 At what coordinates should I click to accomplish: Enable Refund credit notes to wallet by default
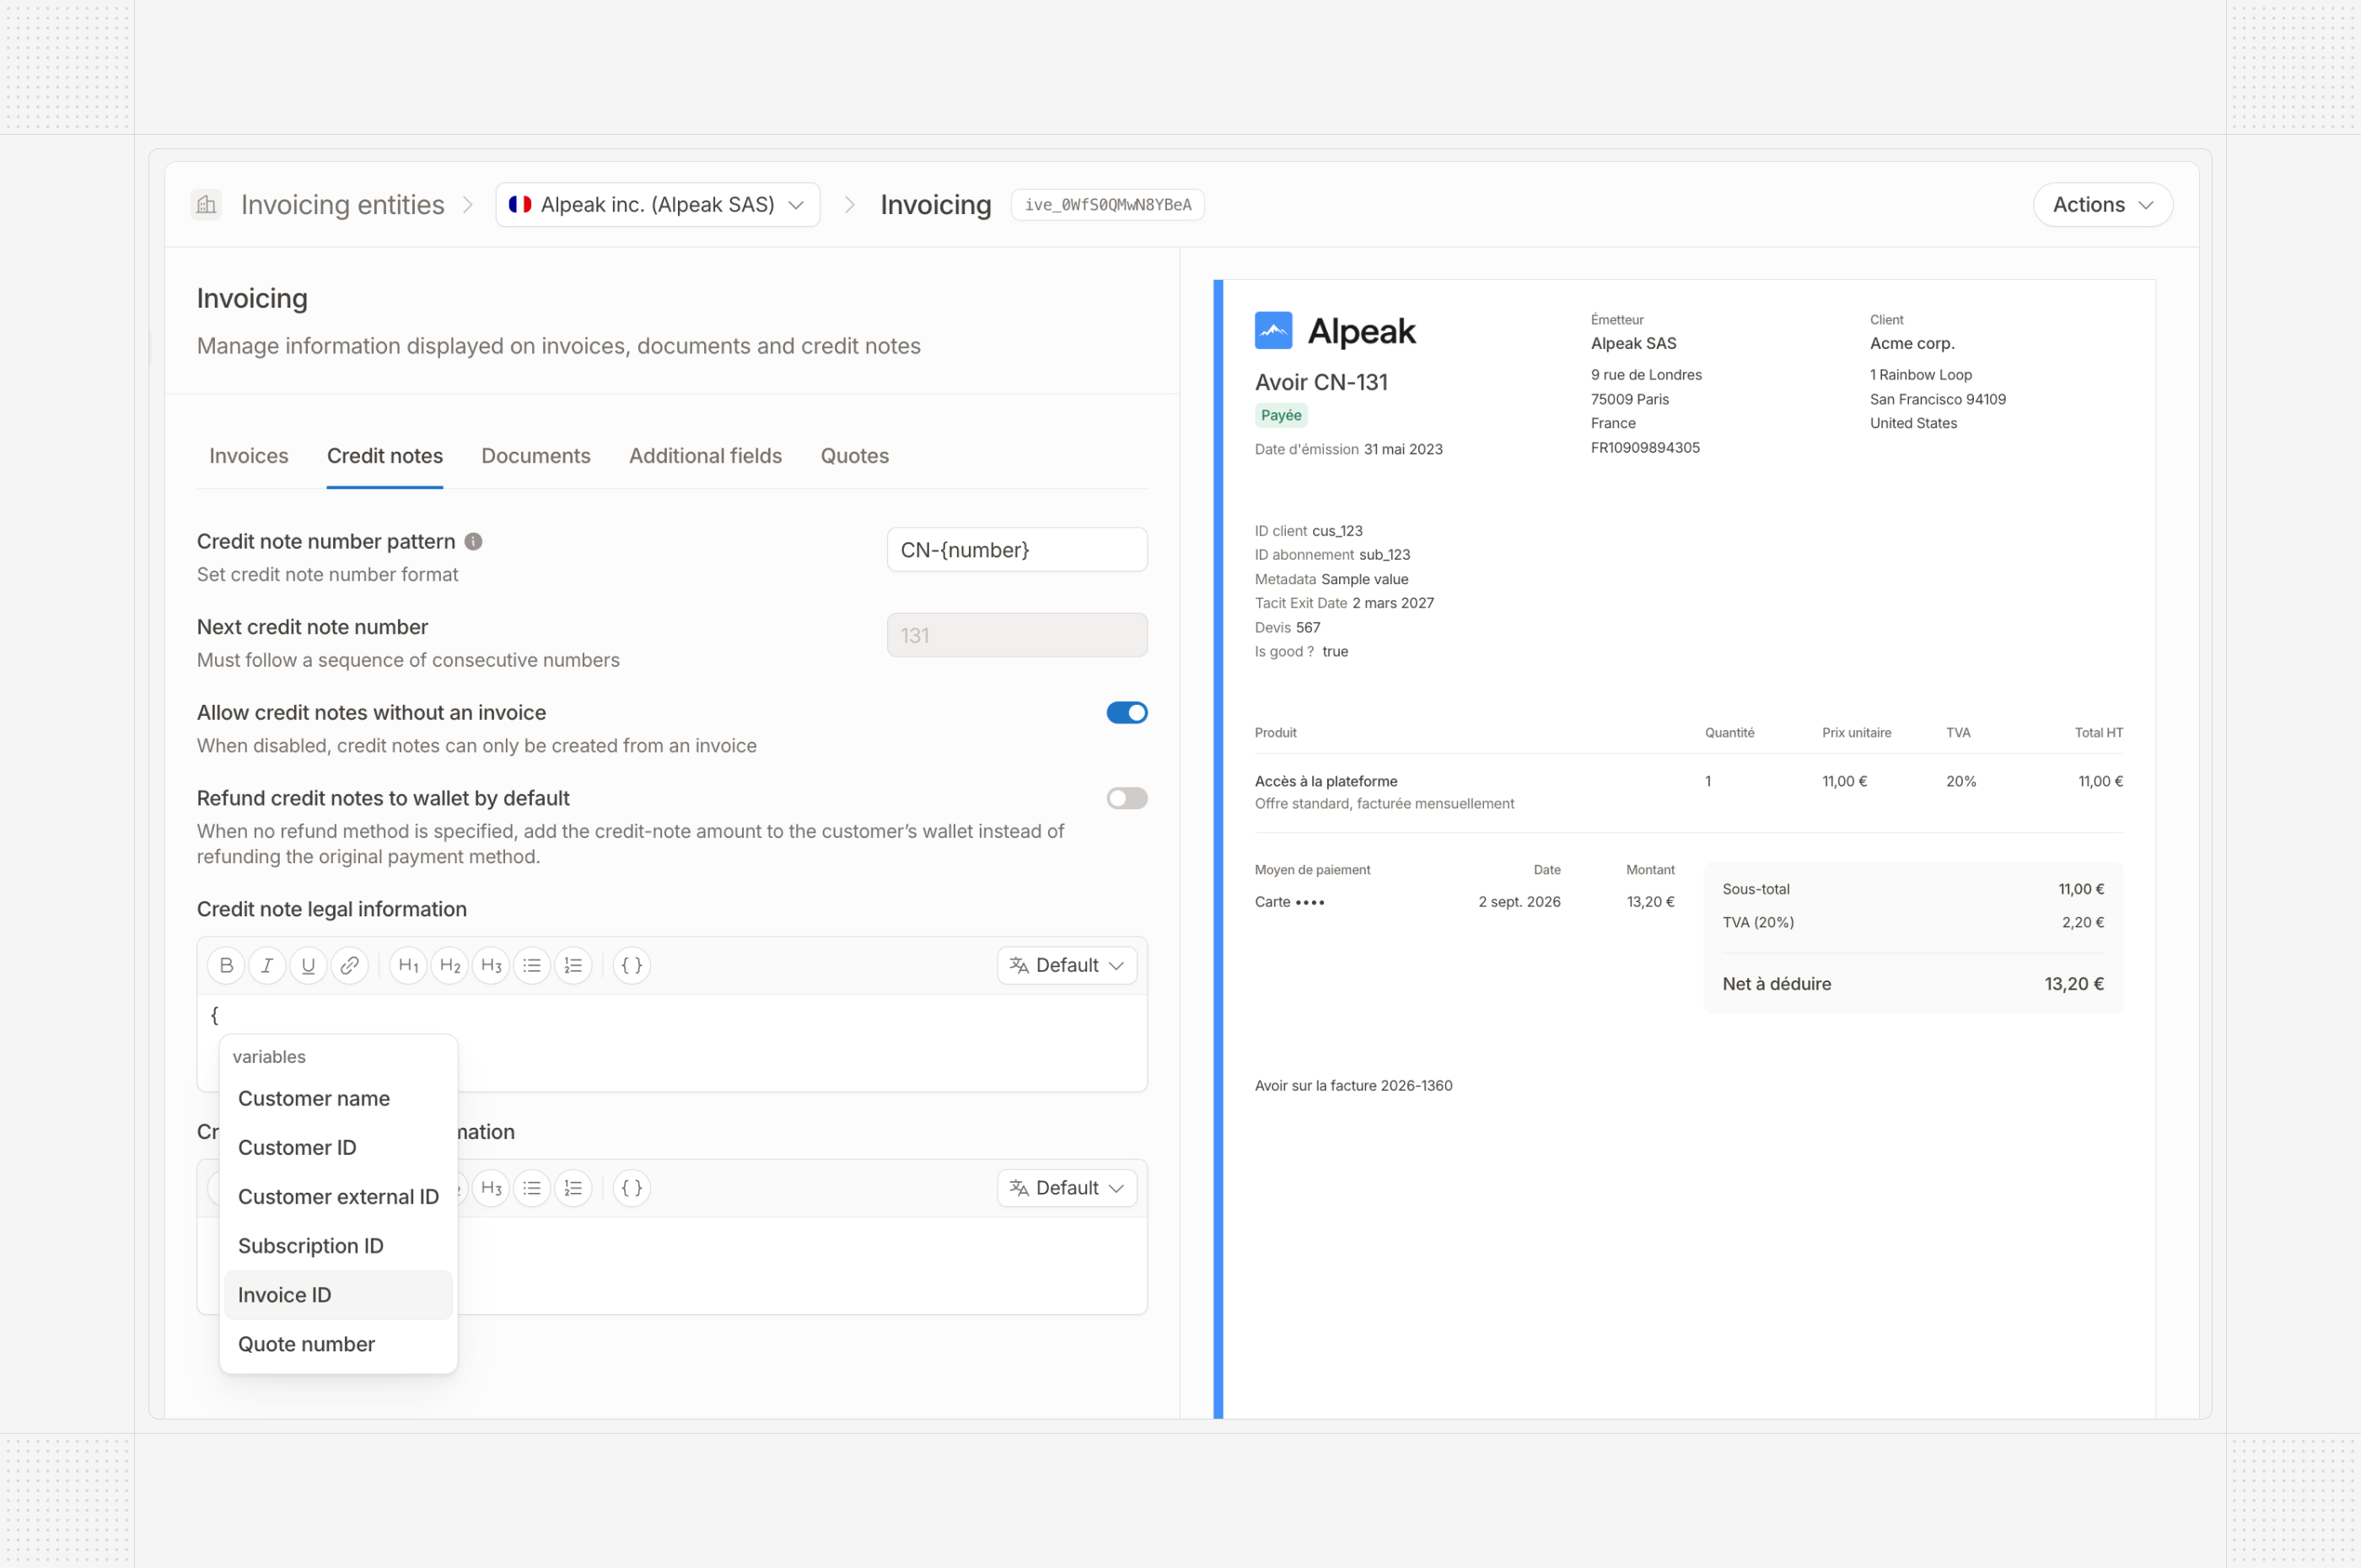tap(1127, 798)
